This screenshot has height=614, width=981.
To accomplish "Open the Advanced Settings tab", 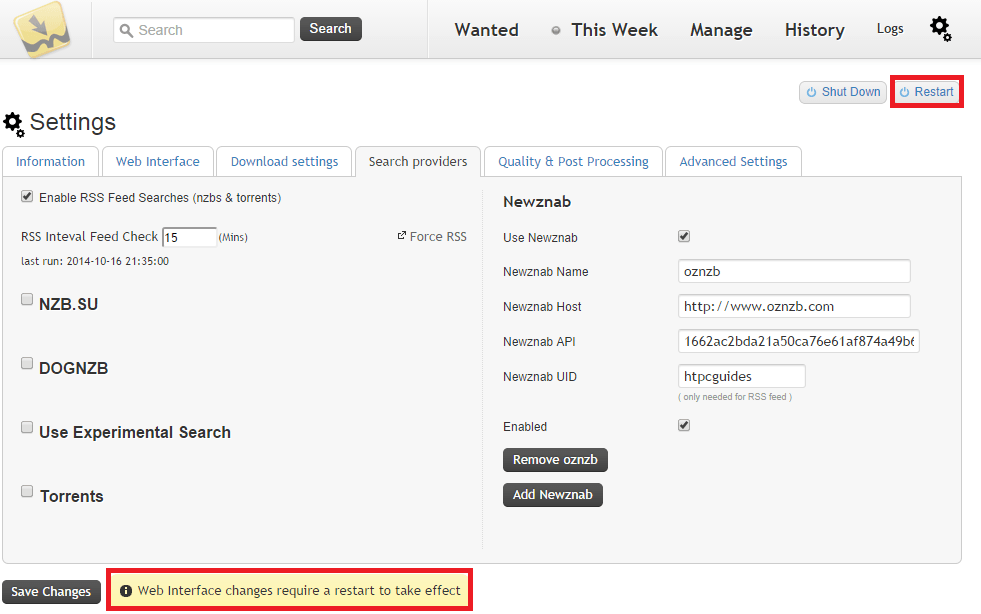I will [733, 161].
